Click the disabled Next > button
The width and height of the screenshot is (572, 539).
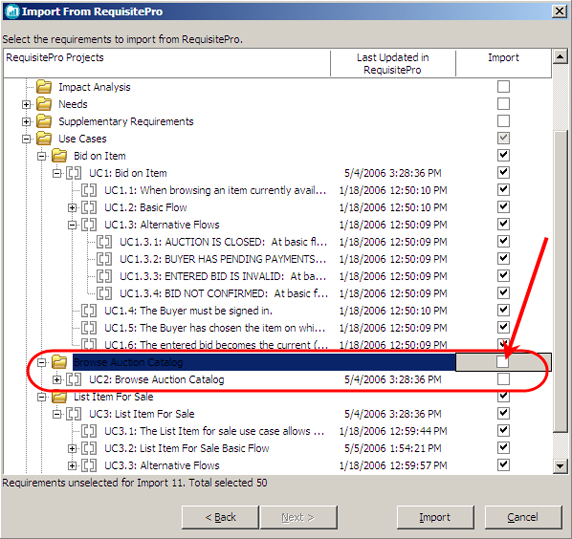pyautogui.click(x=298, y=517)
